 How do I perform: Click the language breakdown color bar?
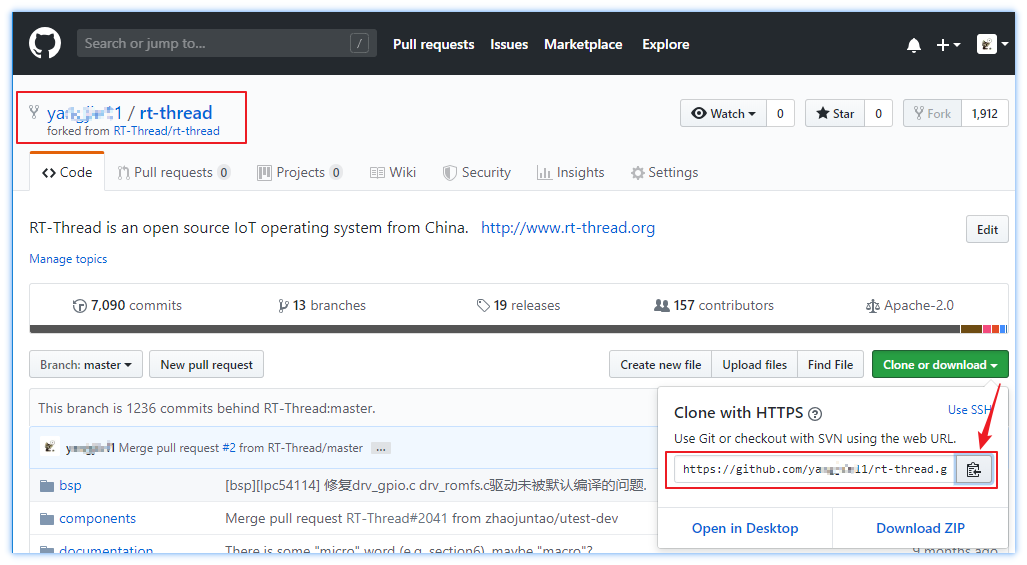[518, 329]
